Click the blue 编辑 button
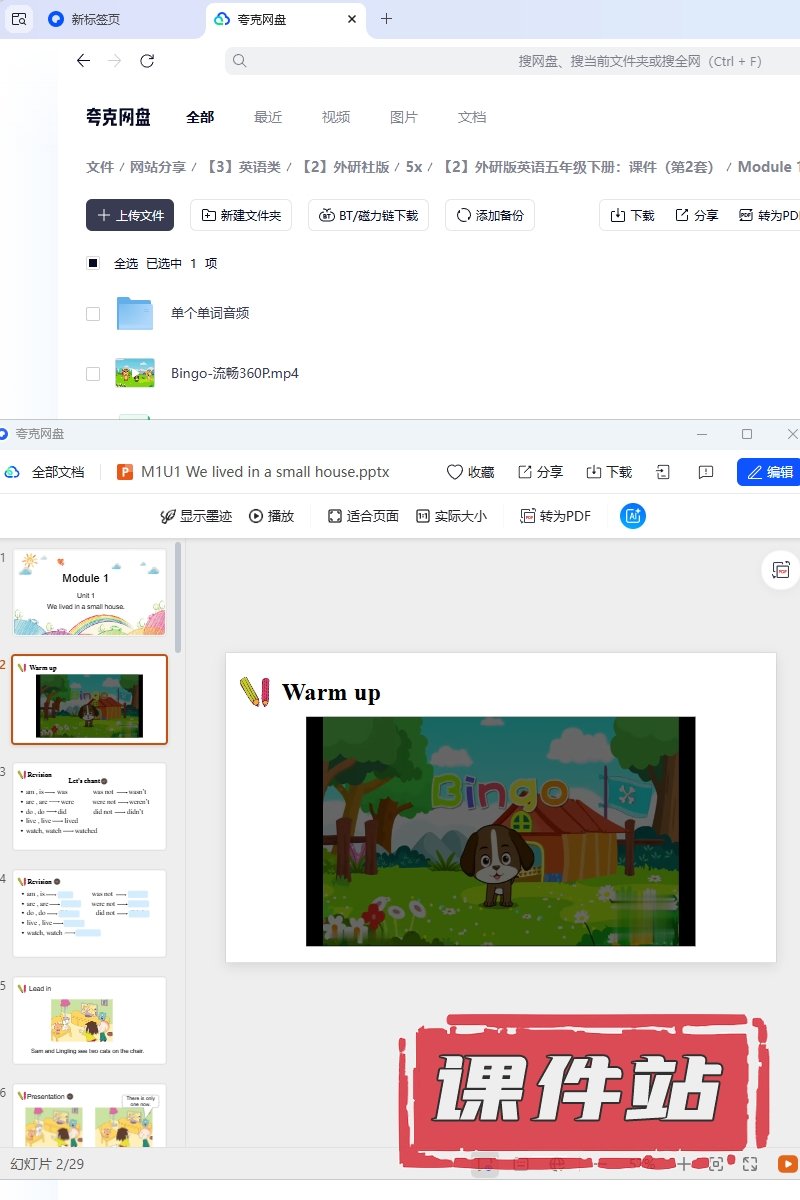Viewport: 800px width, 1200px height. (x=769, y=472)
